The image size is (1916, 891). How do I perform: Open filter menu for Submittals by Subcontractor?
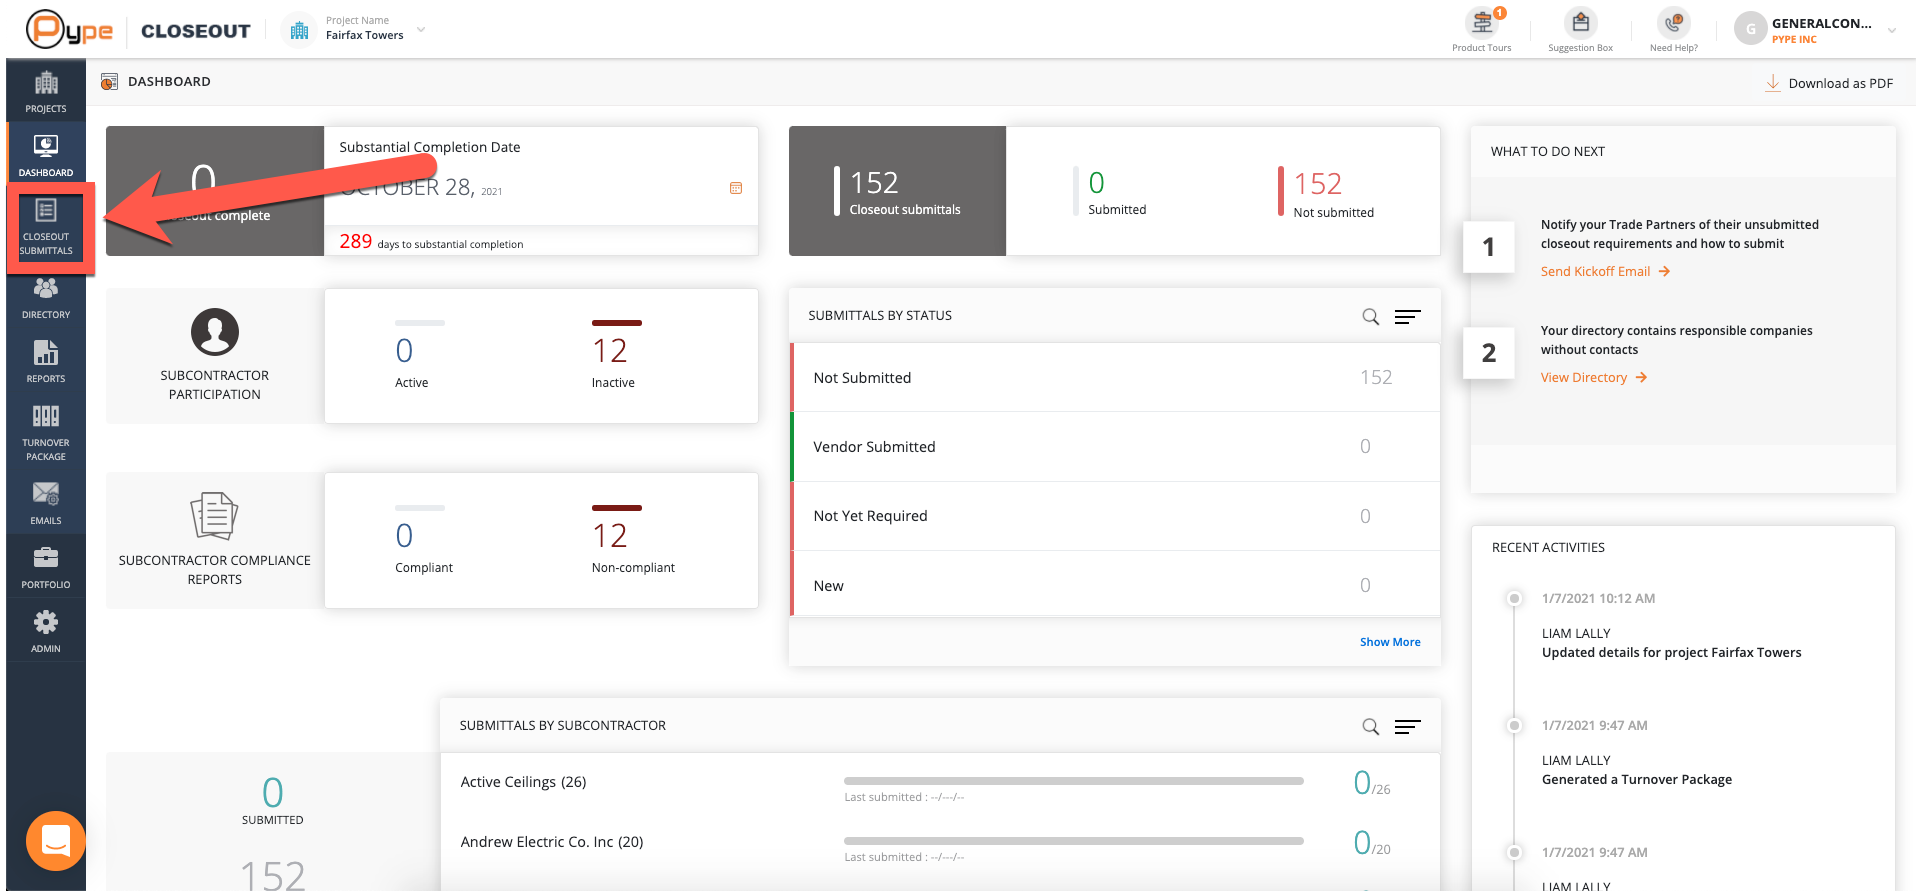pos(1408,727)
